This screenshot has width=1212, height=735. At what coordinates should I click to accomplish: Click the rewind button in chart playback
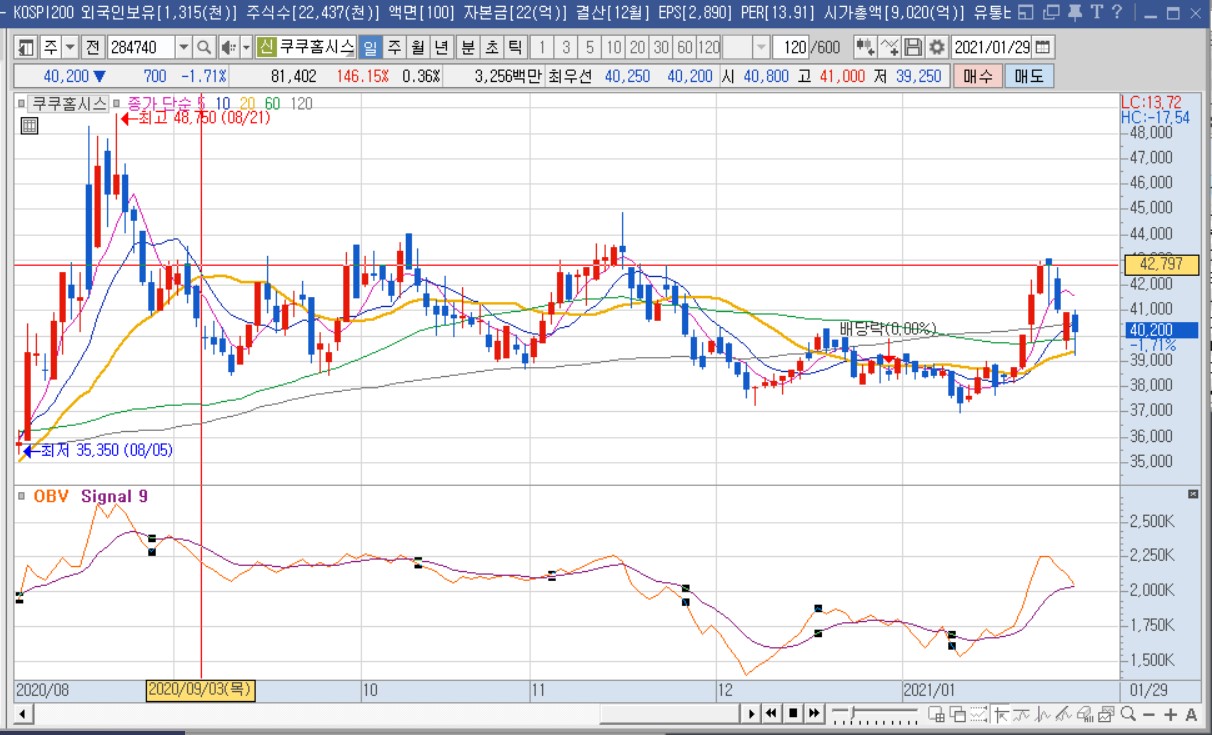point(771,714)
